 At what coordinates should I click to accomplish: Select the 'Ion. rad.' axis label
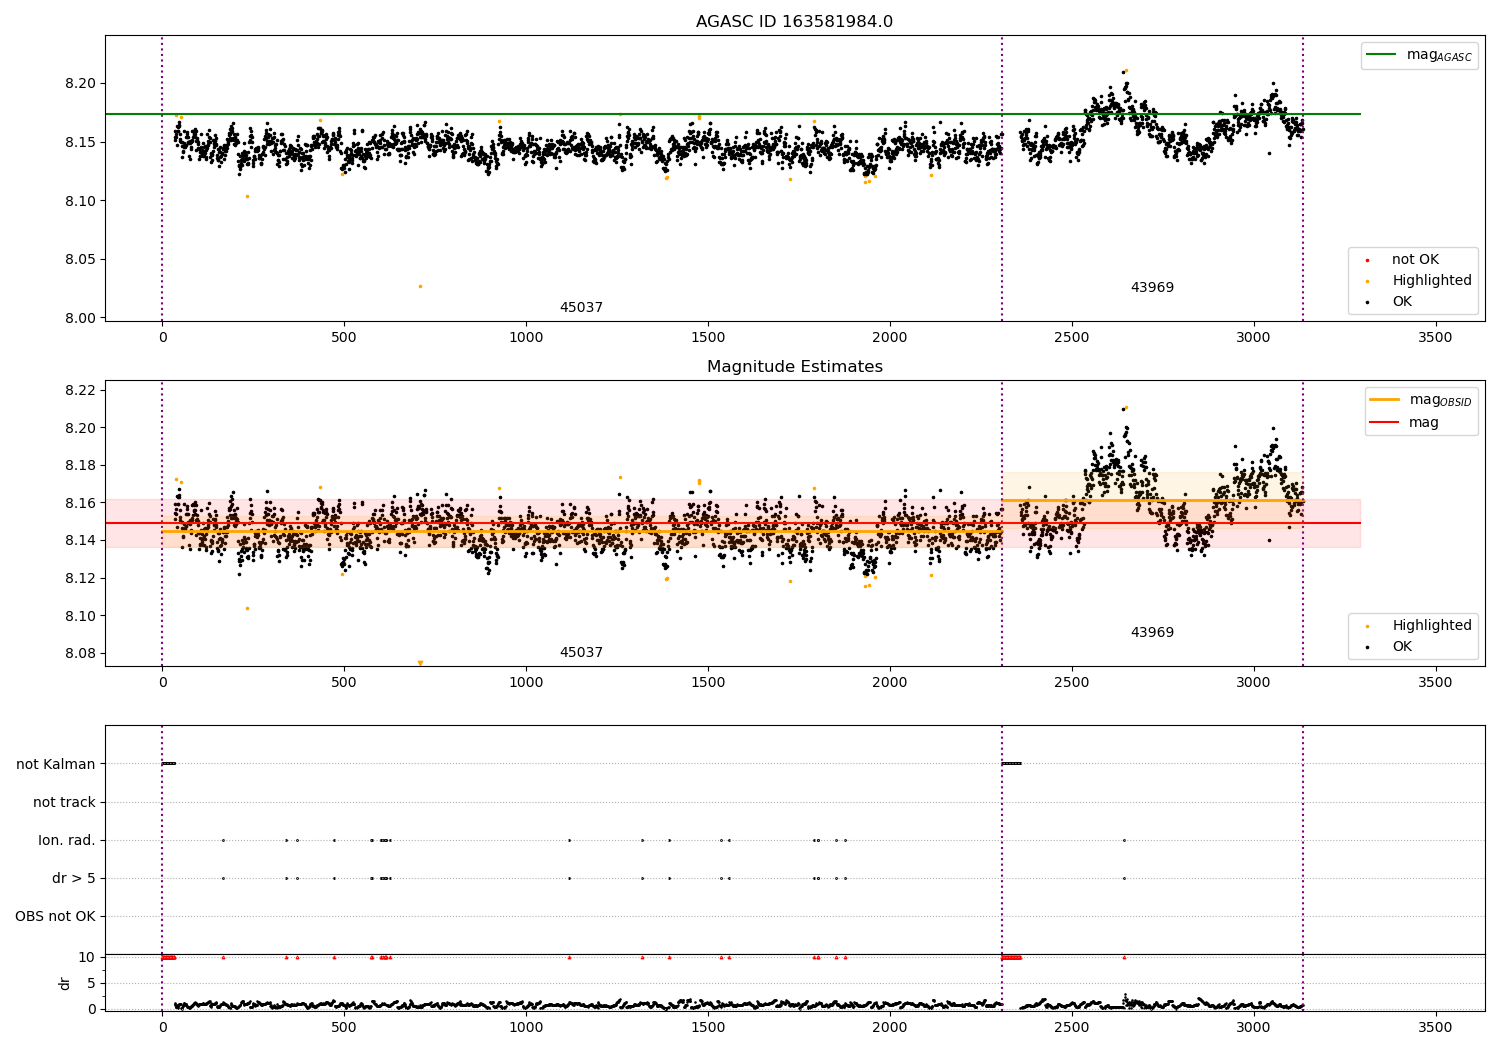click(67, 841)
